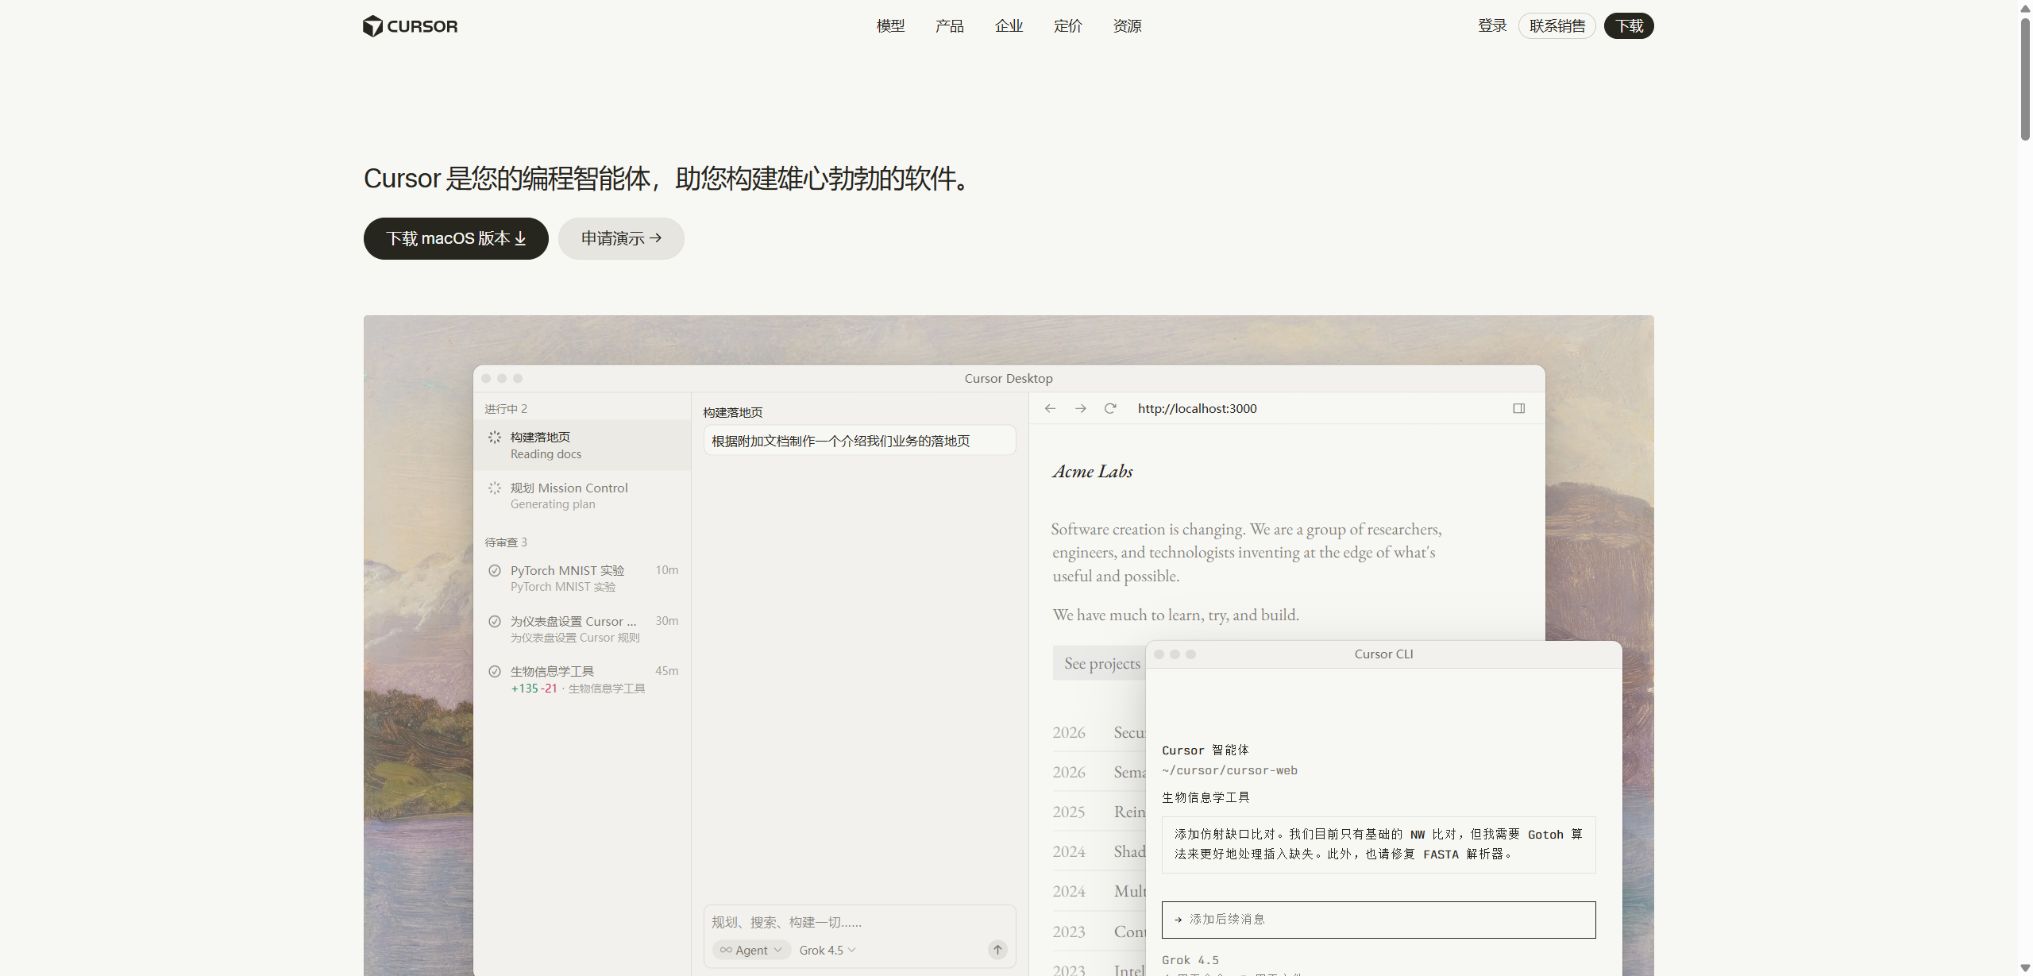Click the check icon beside 为仪表盘设置 Cursor
Image resolution: width=2033 pixels, height=976 pixels.
coord(494,621)
